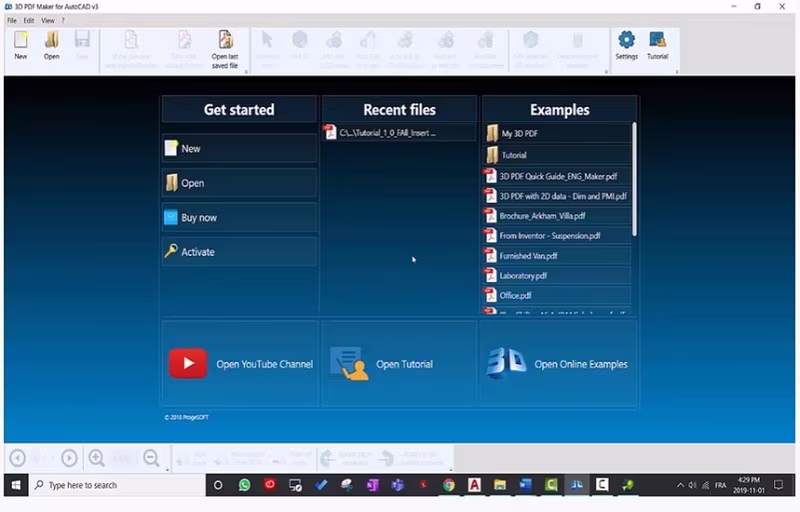Open WhatsApp from the taskbar
The image size is (800, 512).
point(244,485)
